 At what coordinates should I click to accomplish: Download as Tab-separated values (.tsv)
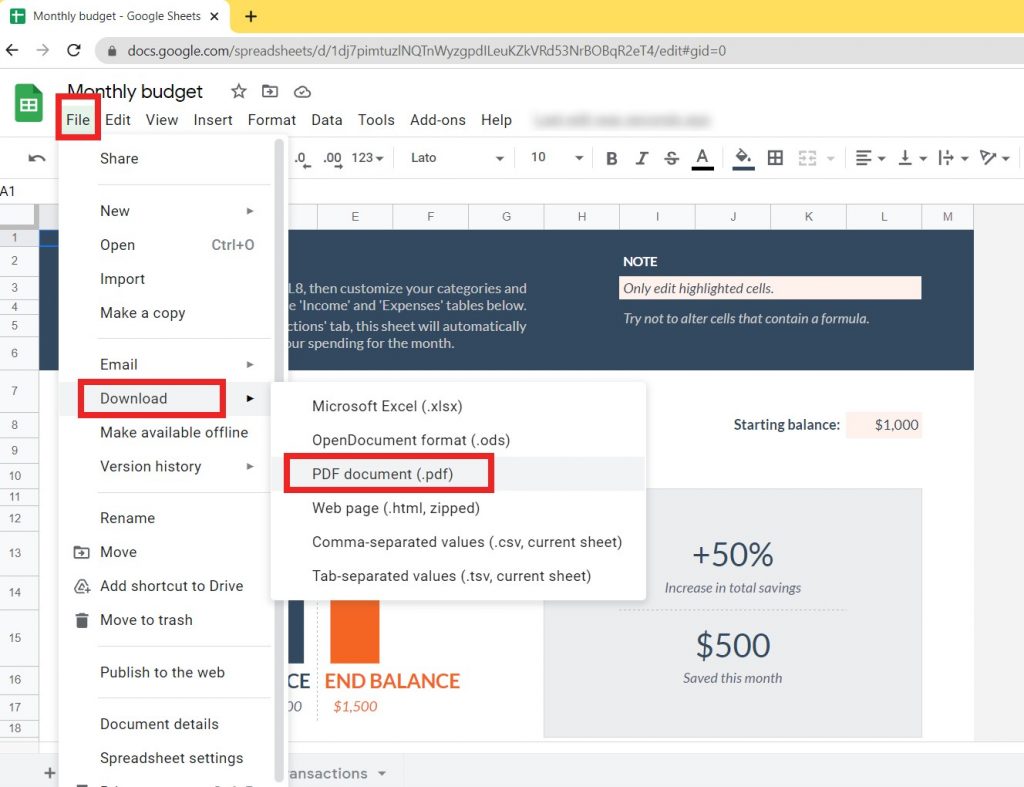[458, 576]
